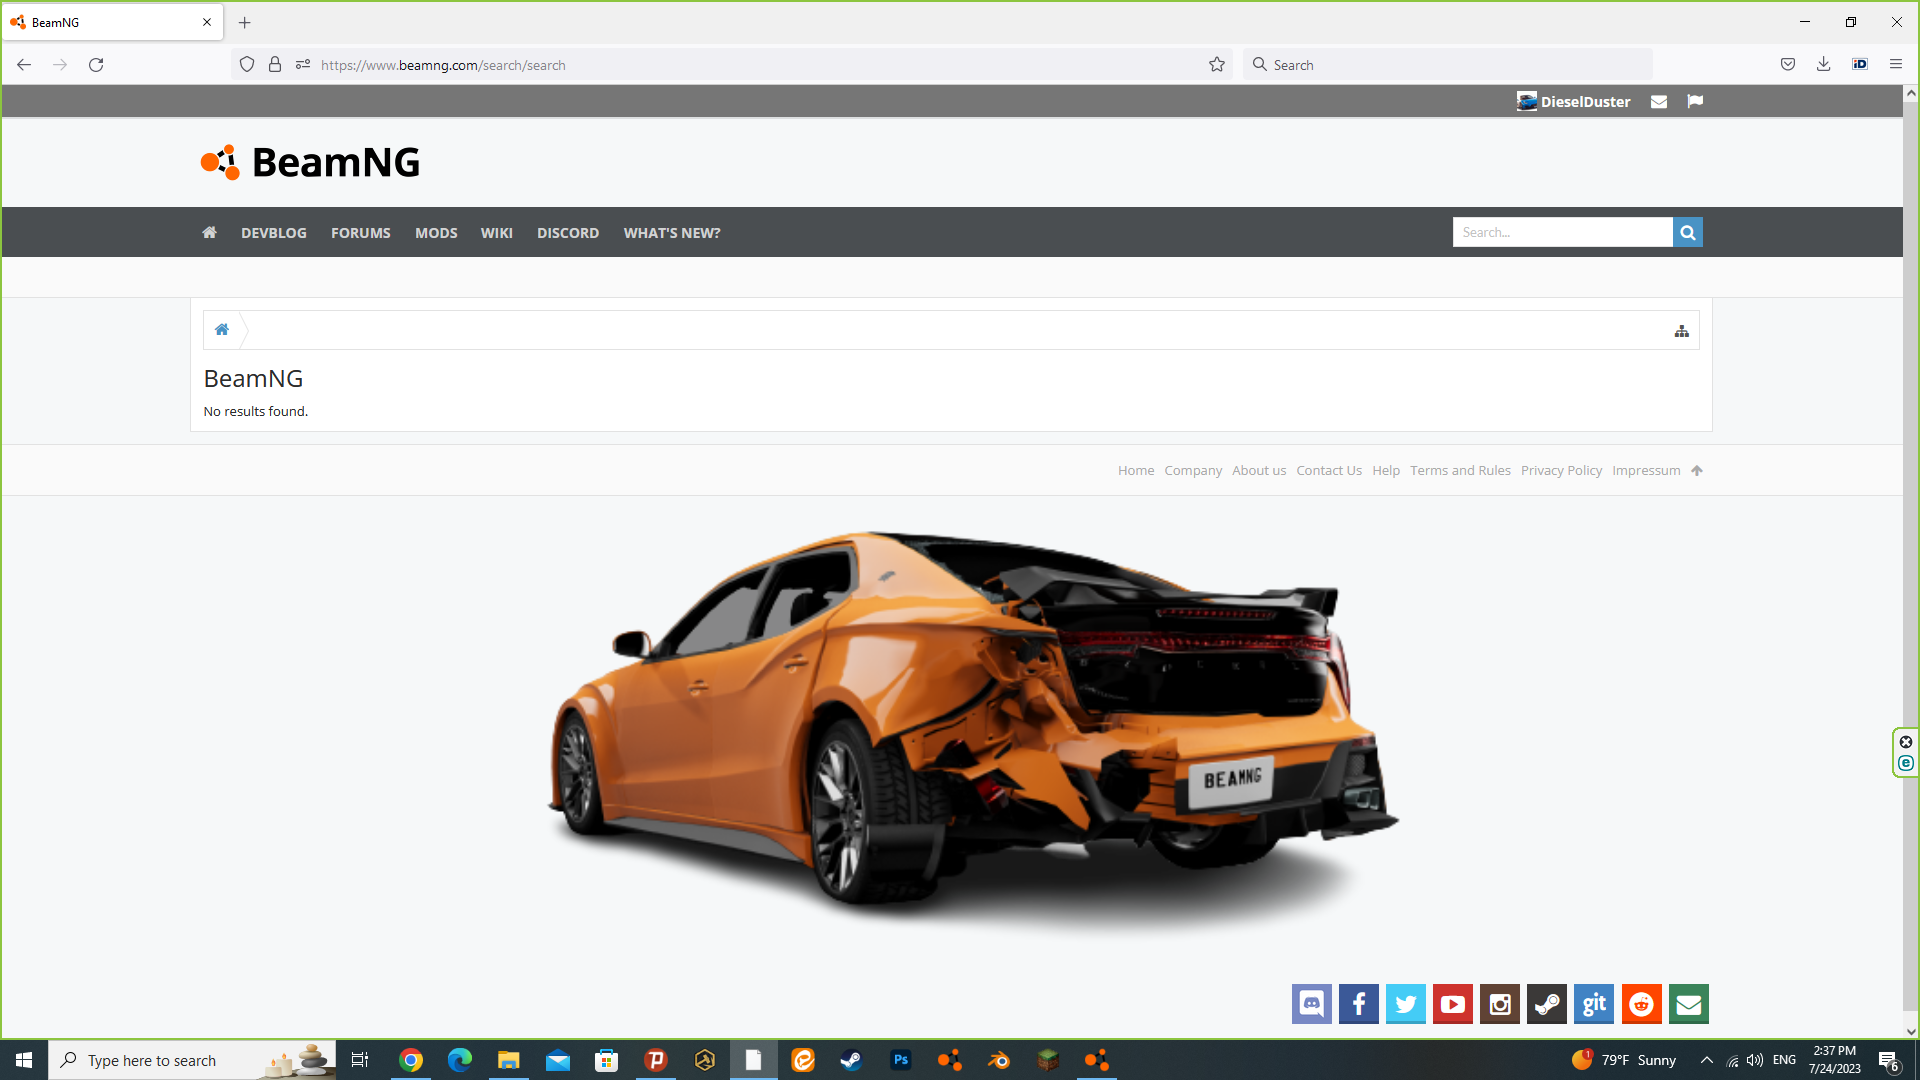Click the Contact Us footer link
1920x1080 pixels.
tap(1328, 470)
